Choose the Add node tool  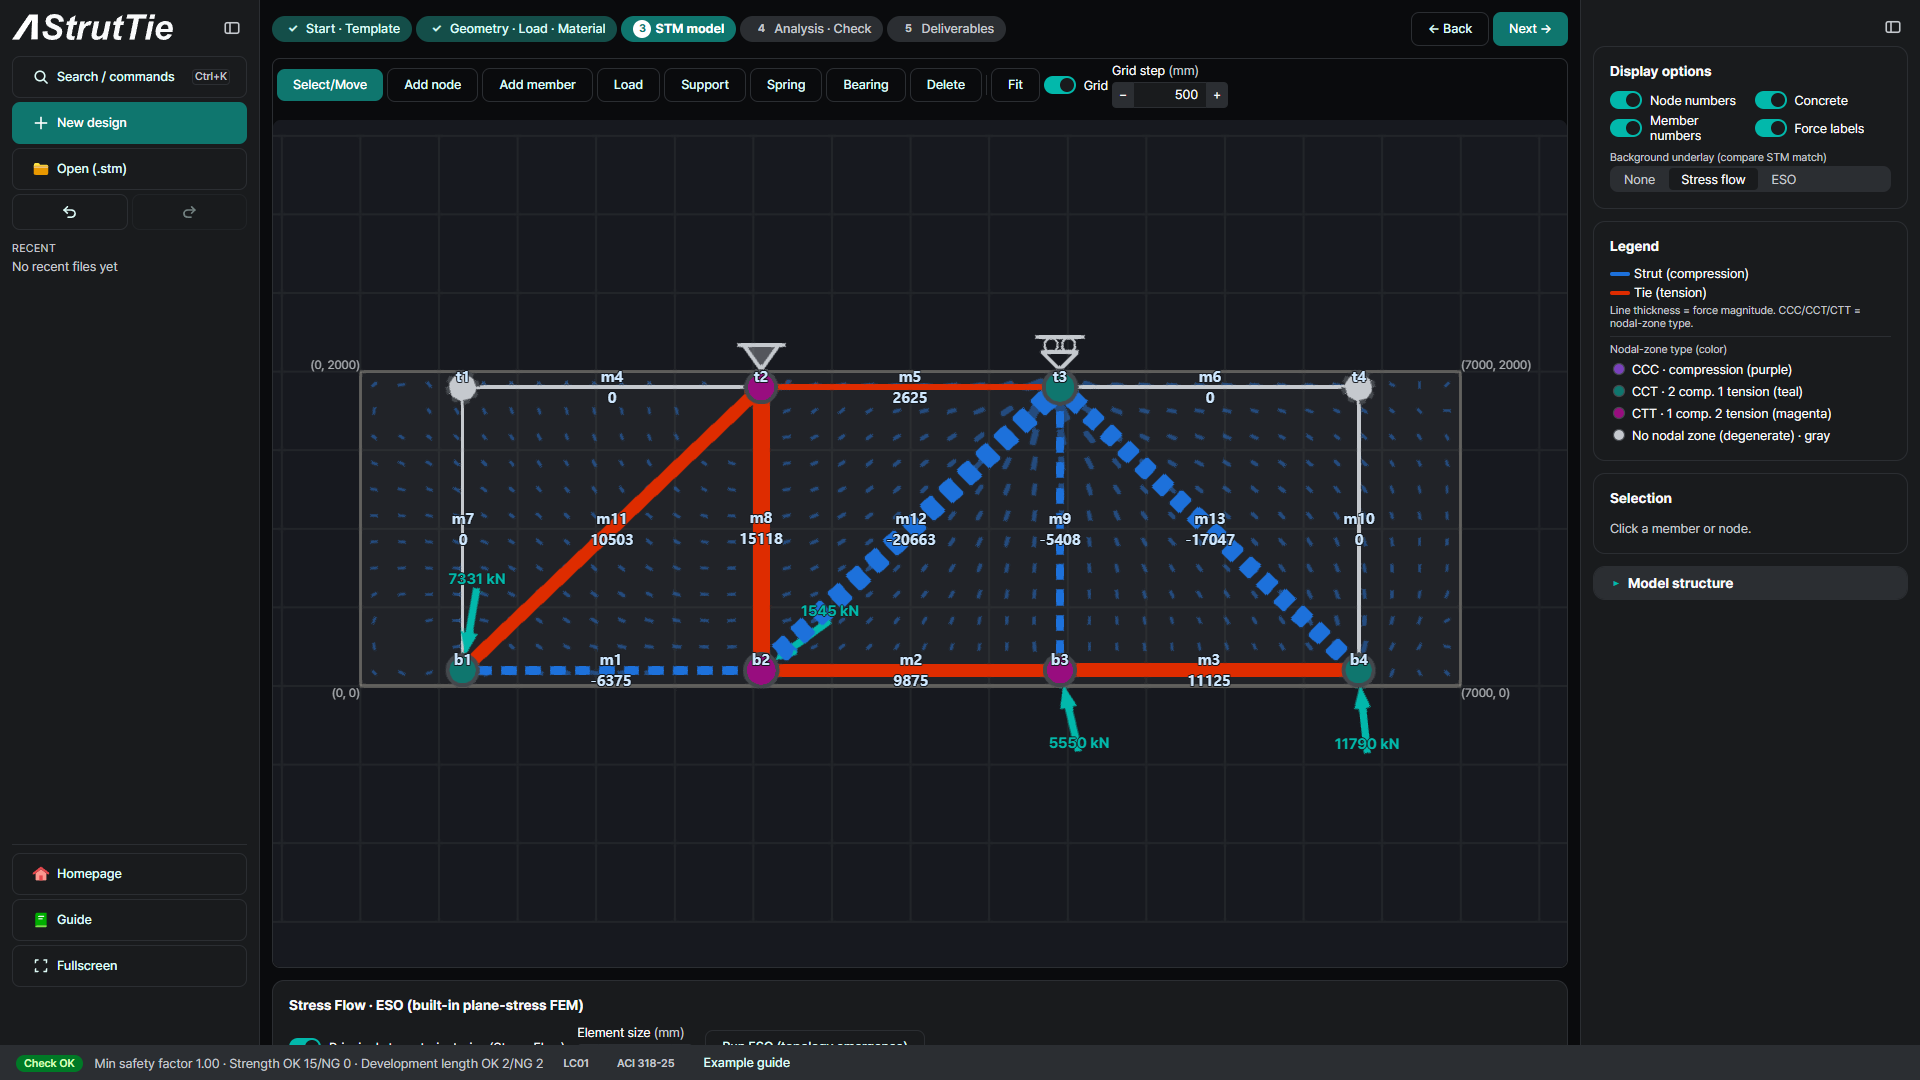click(x=433, y=85)
